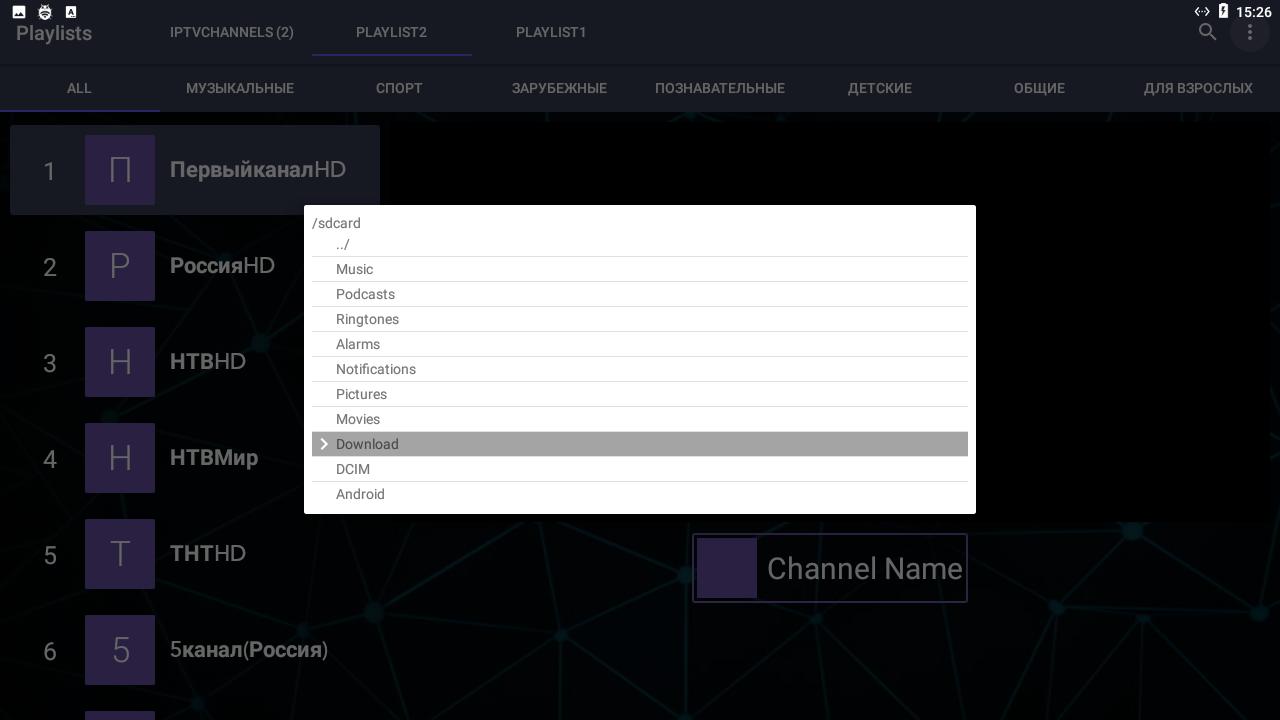Click the НТВ Мир channel logo tile
1280x720 pixels.
pos(120,458)
